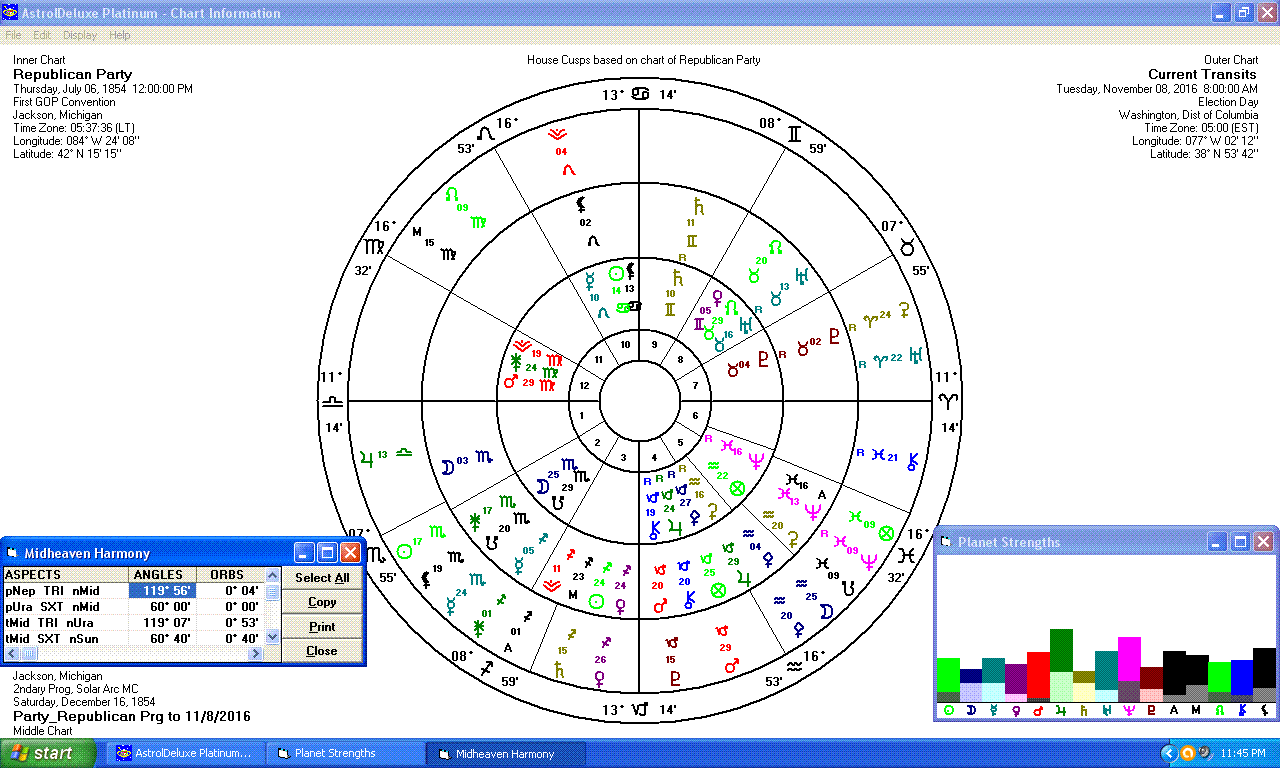Switch to Planet Strengths taskbar button
The height and width of the screenshot is (768, 1280).
pyautogui.click(x=346, y=753)
